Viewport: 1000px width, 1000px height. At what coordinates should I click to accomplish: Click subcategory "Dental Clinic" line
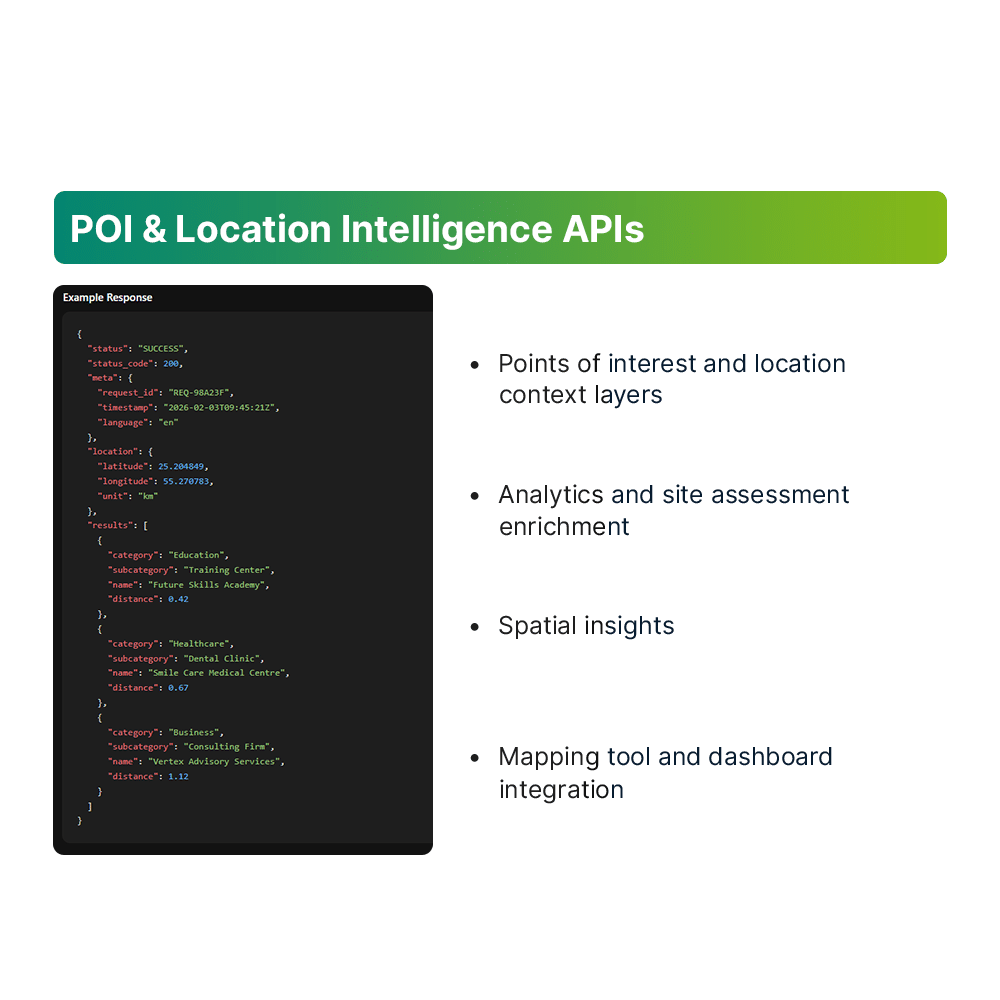point(186,659)
